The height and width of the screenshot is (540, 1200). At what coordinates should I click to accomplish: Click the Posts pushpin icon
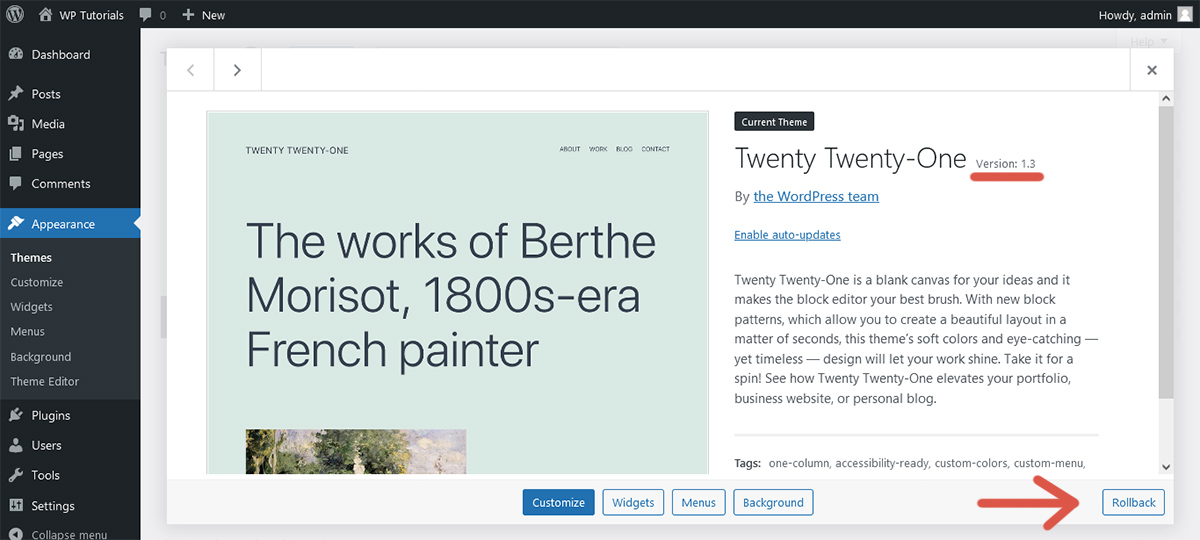(16, 94)
